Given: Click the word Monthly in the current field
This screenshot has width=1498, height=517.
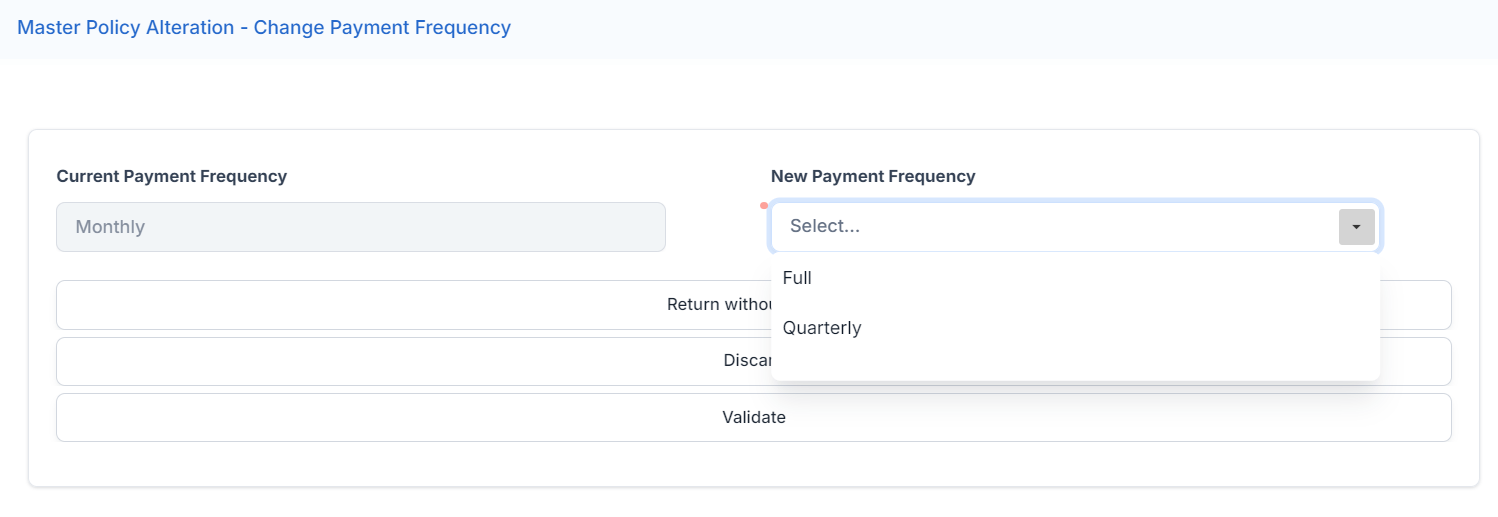Looking at the screenshot, I should pyautogui.click(x=110, y=227).
